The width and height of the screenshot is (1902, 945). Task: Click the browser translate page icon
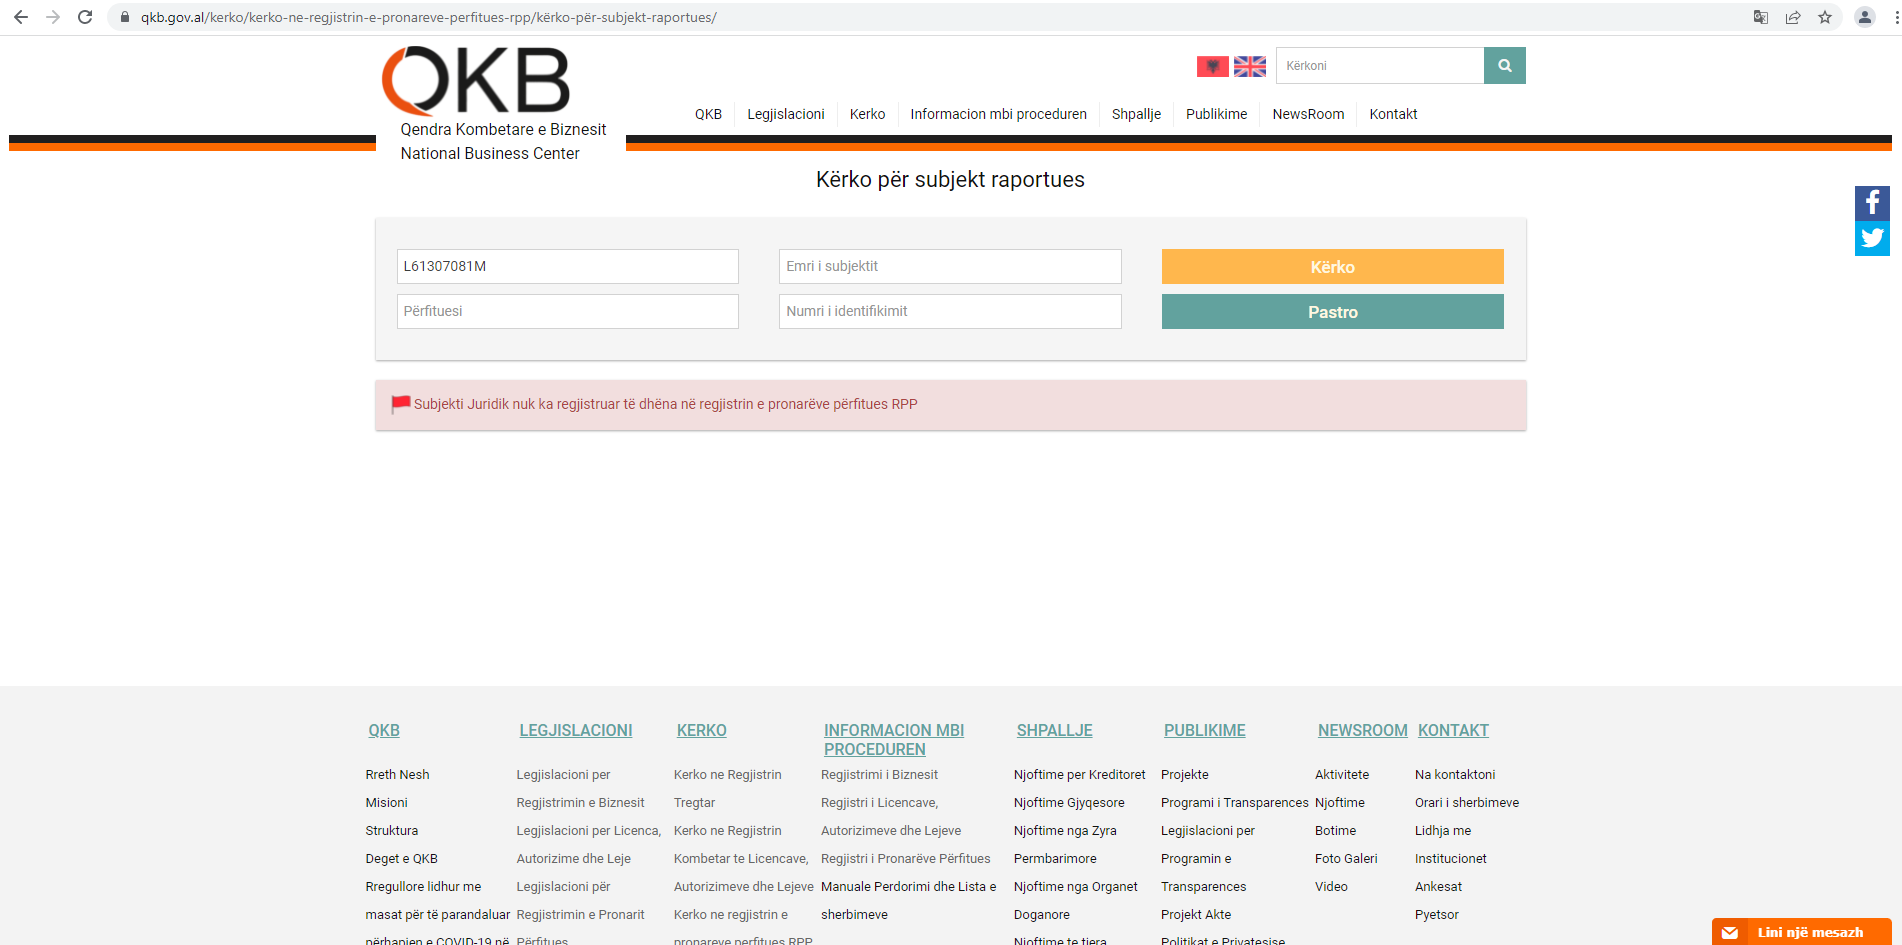coord(1761,17)
